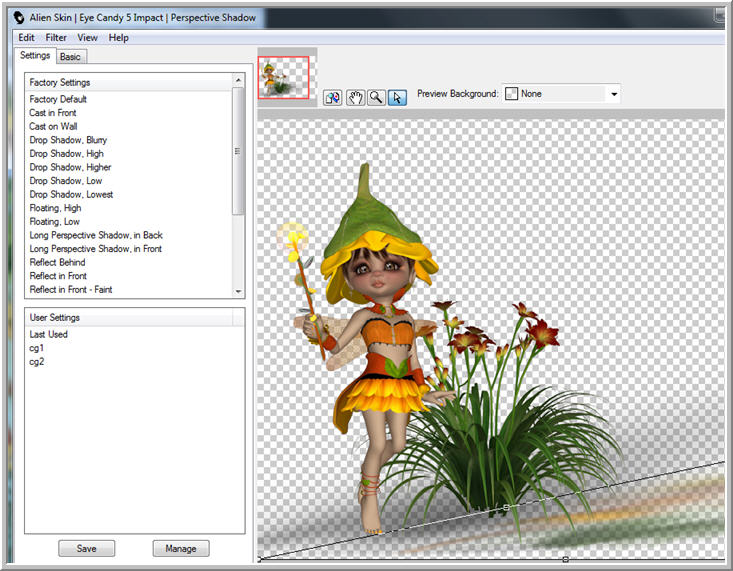
Task: Select Drop Shadow, High preset
Action: (x=66, y=153)
